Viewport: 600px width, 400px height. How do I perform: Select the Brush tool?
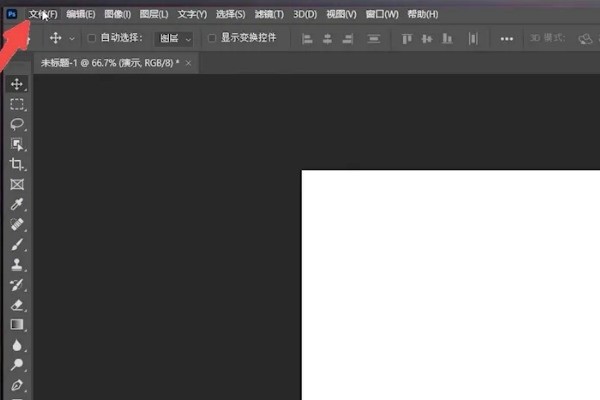tap(17, 245)
